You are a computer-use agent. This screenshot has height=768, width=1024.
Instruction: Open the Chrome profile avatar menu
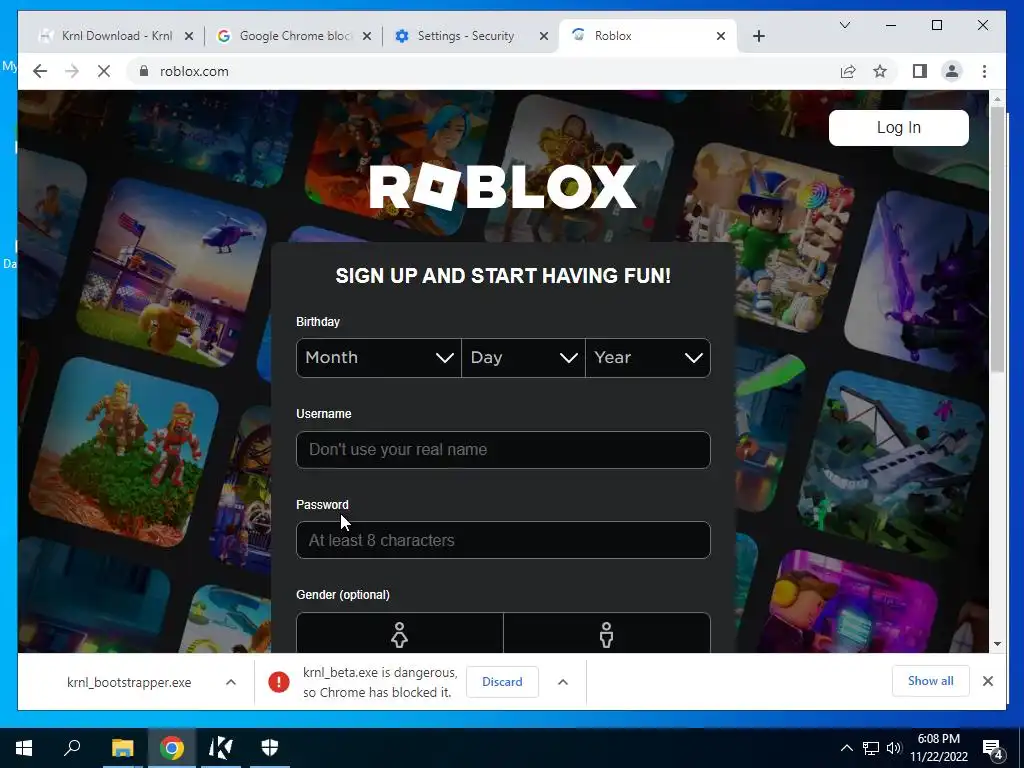point(952,71)
